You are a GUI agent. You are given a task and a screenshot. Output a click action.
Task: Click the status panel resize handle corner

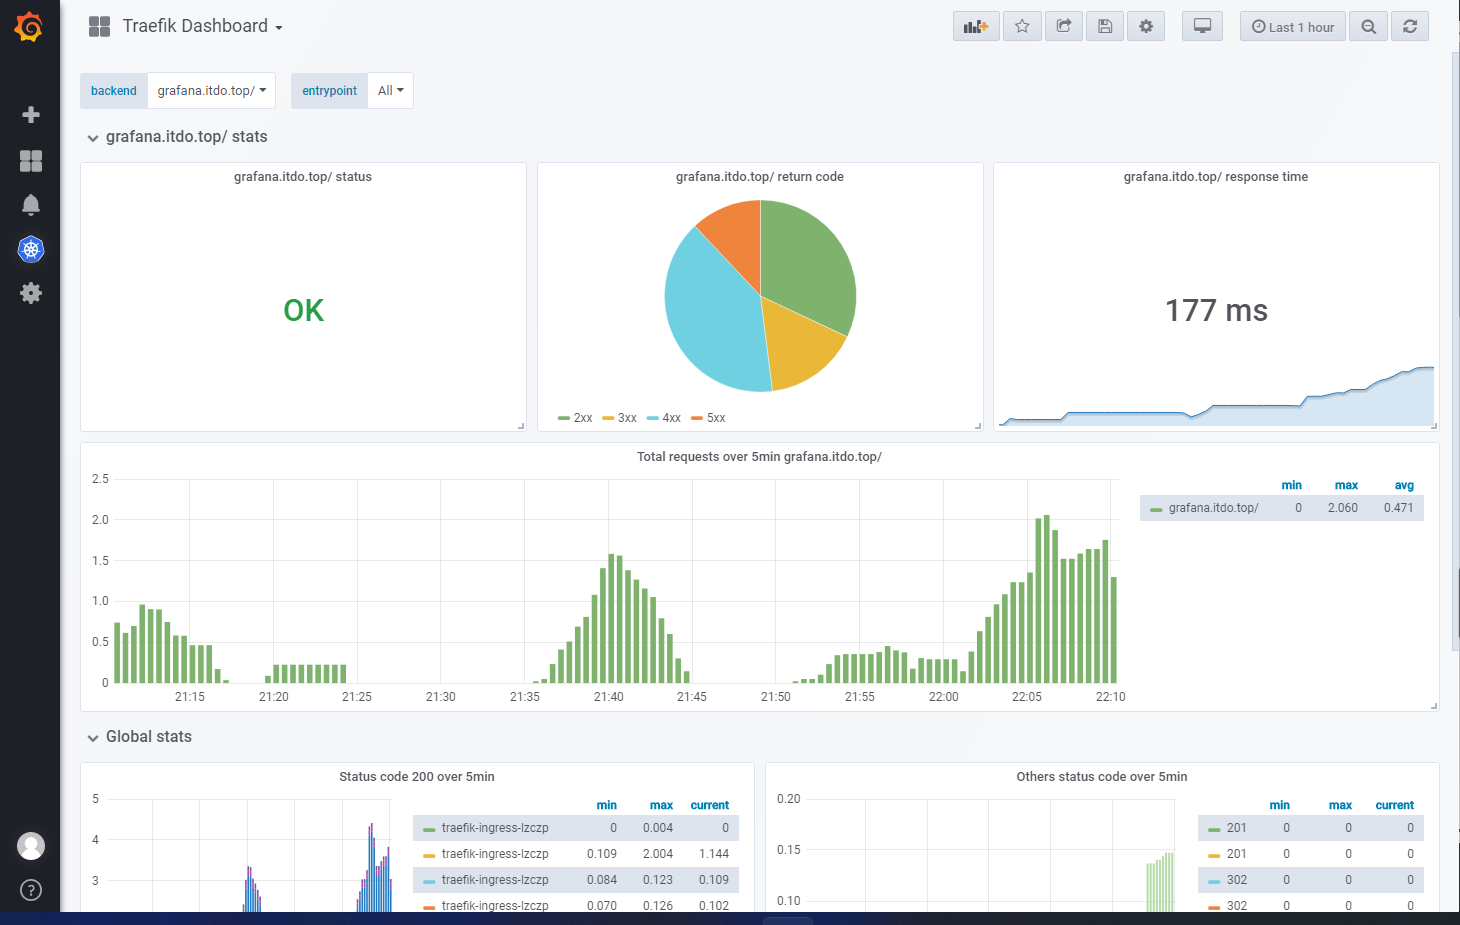pyautogui.click(x=521, y=426)
